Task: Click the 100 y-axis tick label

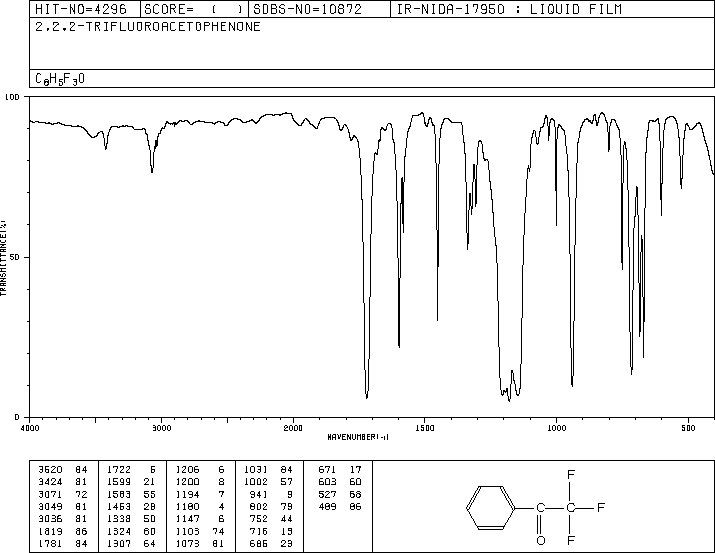Action: (12, 97)
